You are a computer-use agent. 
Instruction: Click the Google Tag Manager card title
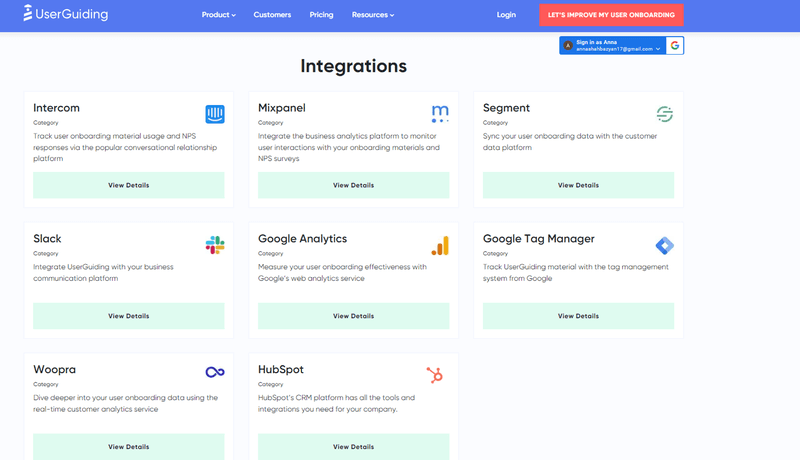(539, 239)
